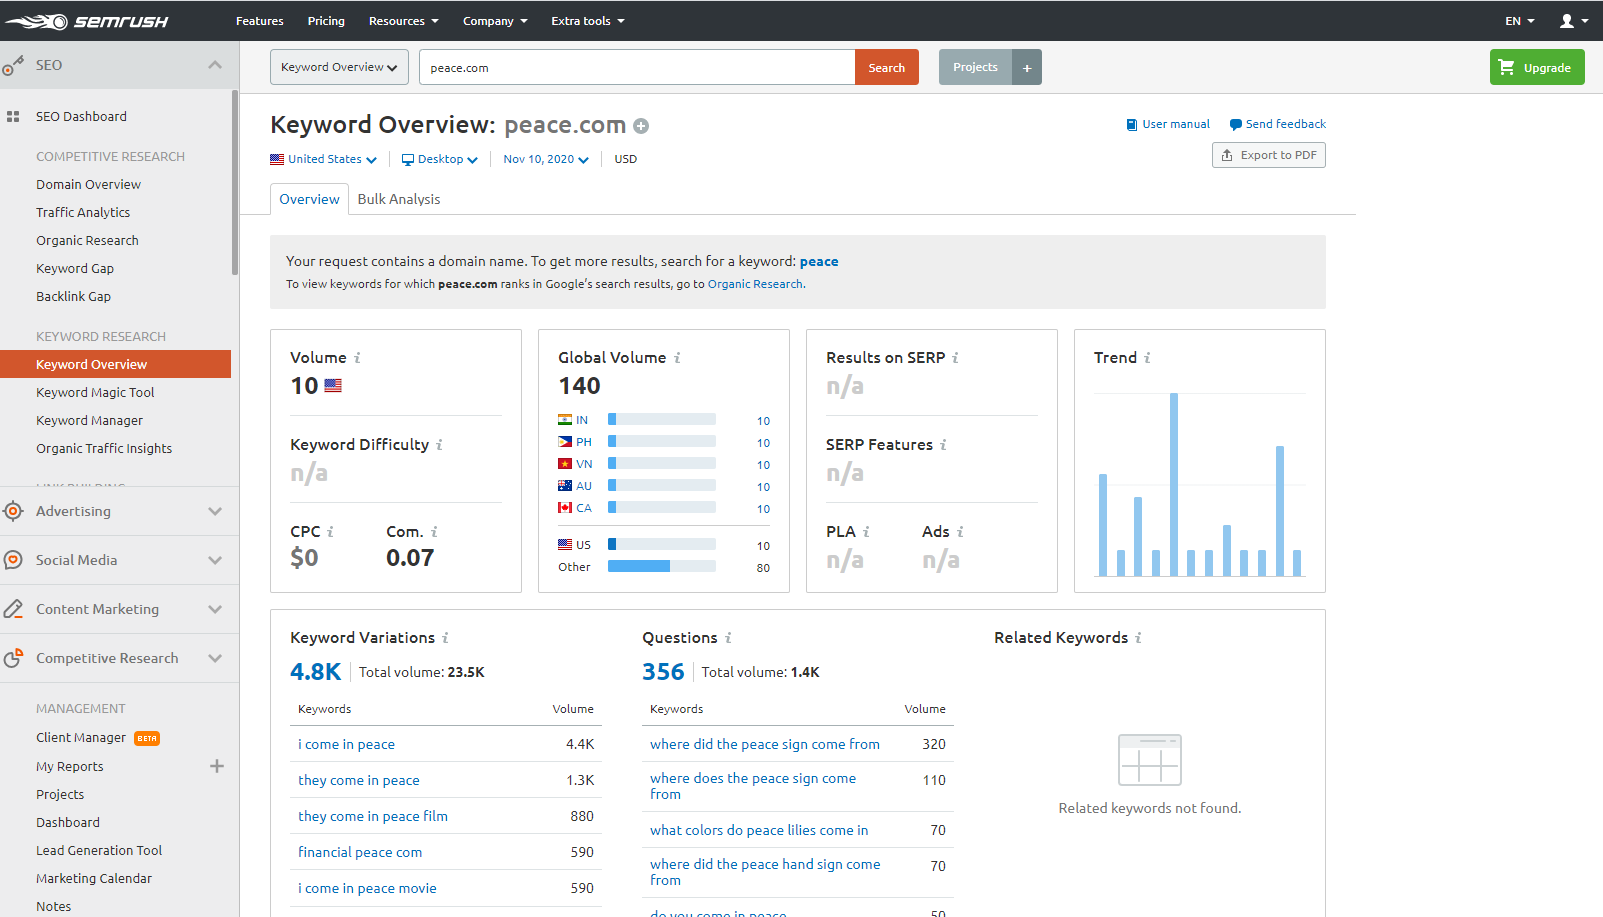1603x917 pixels.
Task: Click the SEO section icon in sidebar
Action: [x=13, y=66]
